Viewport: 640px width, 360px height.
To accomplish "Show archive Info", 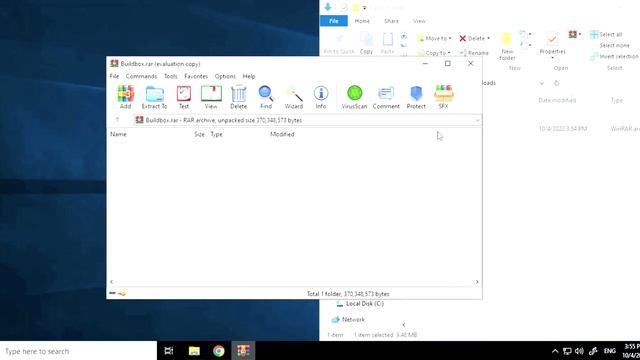I will (321, 97).
